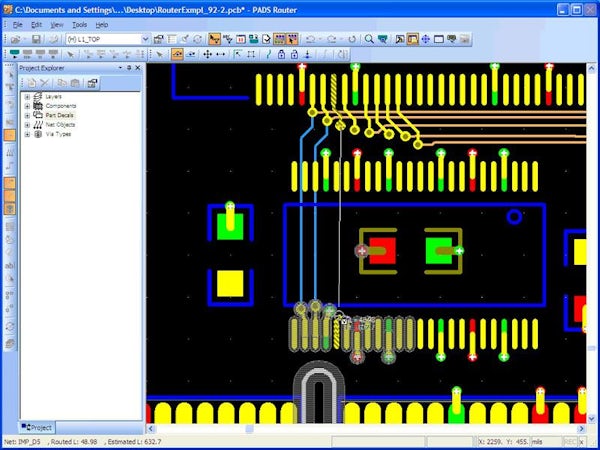Image resolution: width=600 pixels, height=450 pixels.
Task: Click the blue four-arrow pan icon
Action: pyautogui.click(x=426, y=39)
